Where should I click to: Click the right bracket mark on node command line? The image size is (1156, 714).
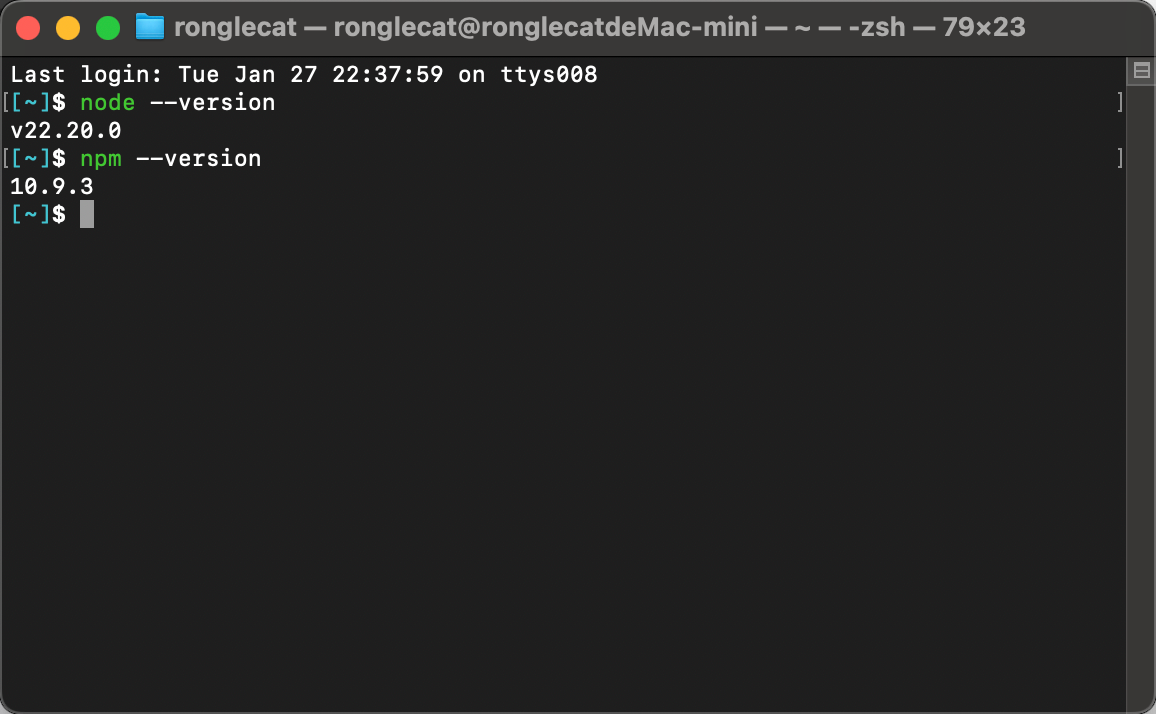point(1120,103)
